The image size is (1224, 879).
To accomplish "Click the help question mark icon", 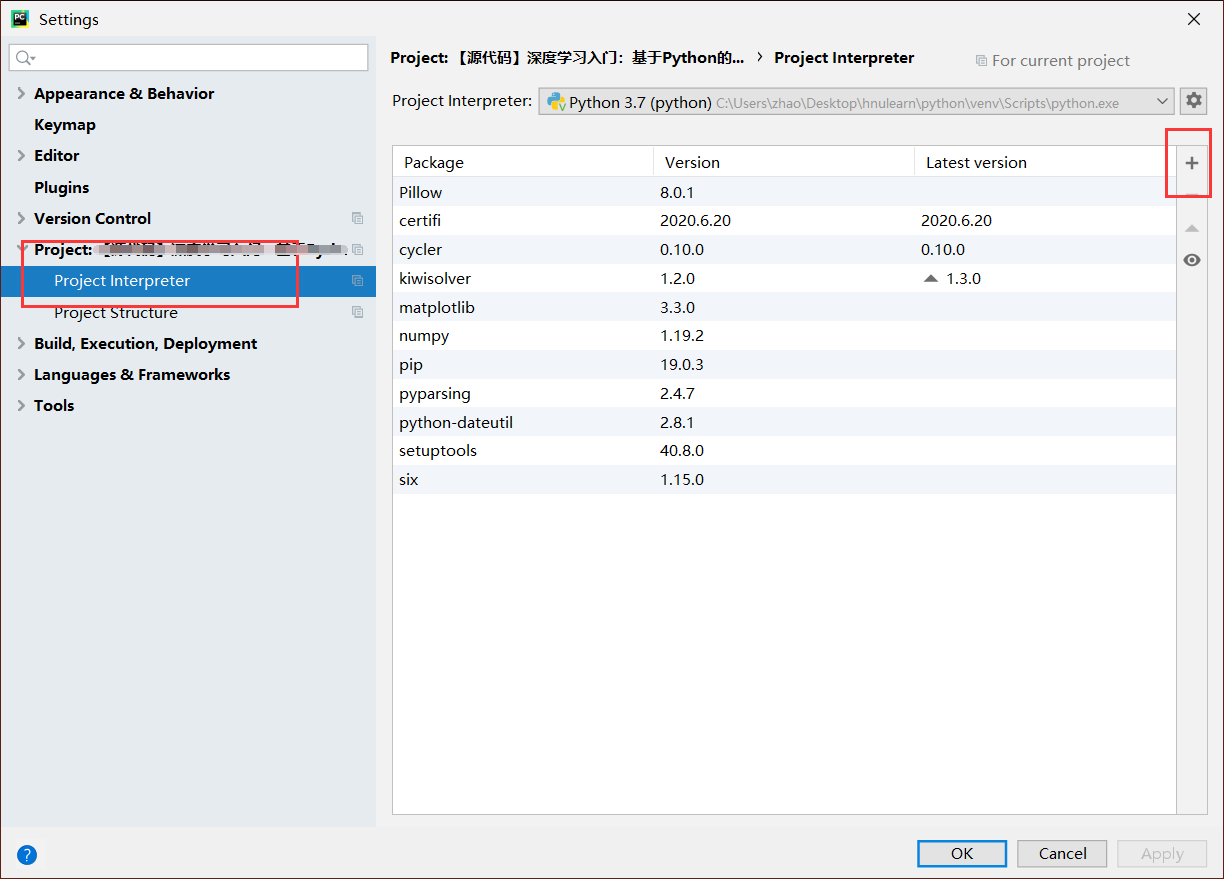I will click(27, 854).
